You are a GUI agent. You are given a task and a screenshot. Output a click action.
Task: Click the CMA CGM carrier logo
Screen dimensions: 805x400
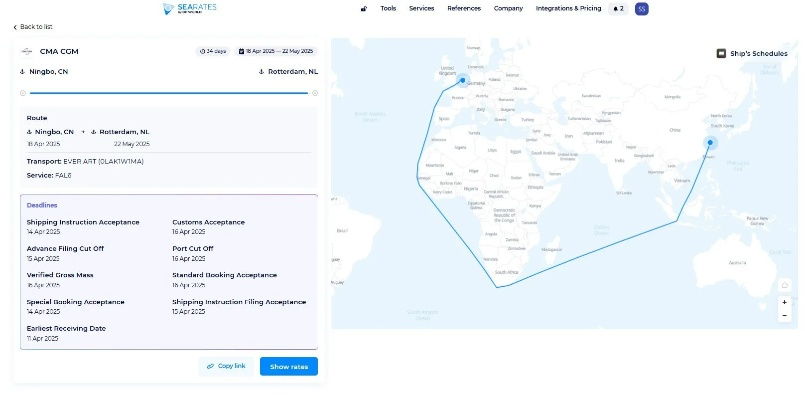click(26, 51)
